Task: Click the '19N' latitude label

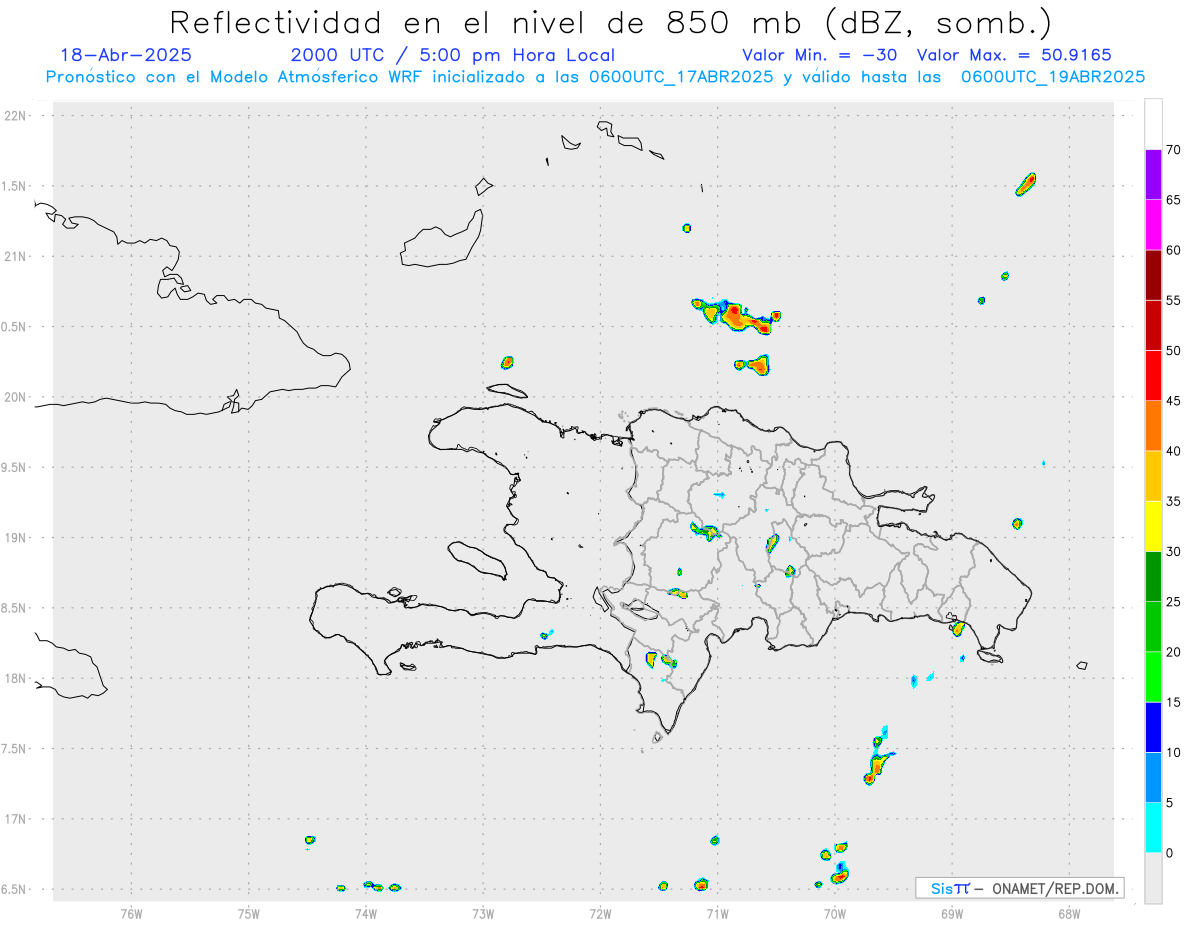Action: pyautogui.click(x=16, y=538)
